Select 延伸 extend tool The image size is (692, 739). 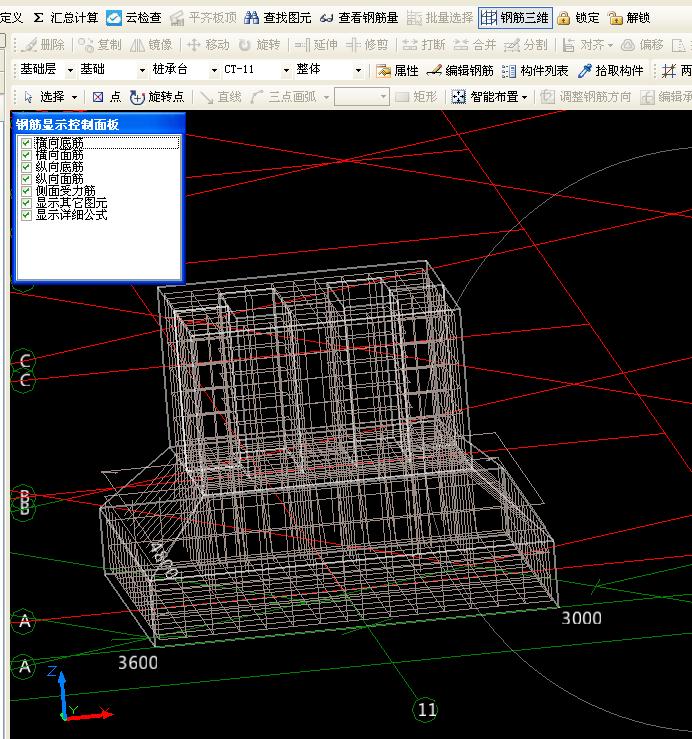tap(316, 45)
